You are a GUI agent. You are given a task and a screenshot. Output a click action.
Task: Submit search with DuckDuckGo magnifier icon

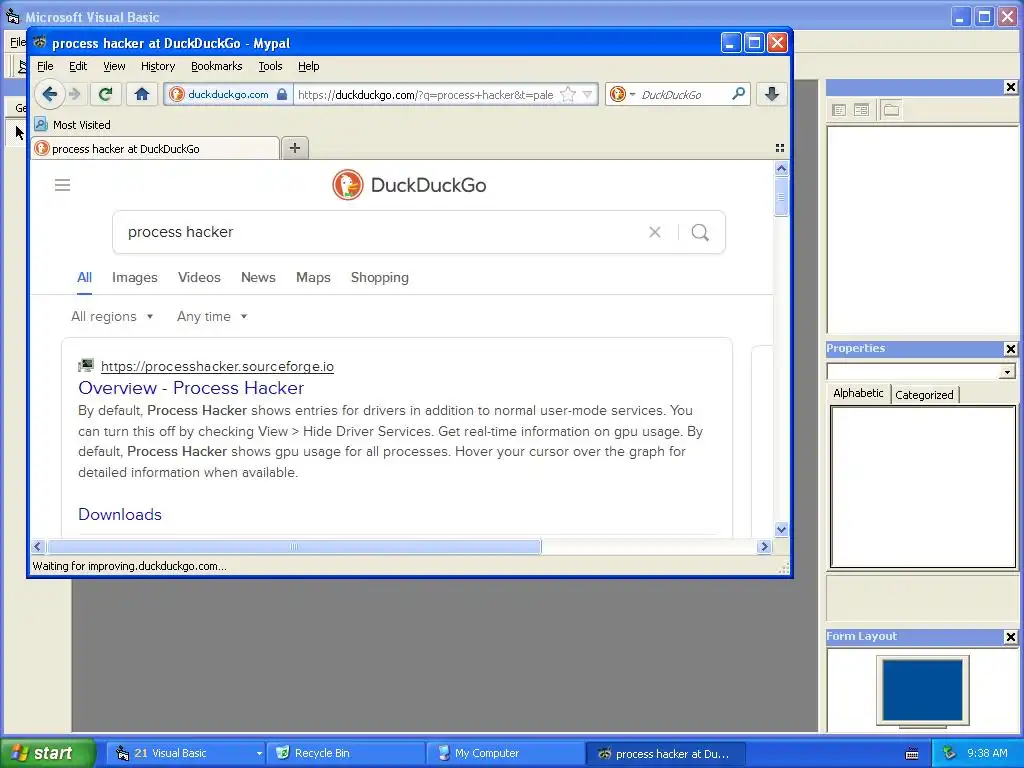click(x=700, y=232)
